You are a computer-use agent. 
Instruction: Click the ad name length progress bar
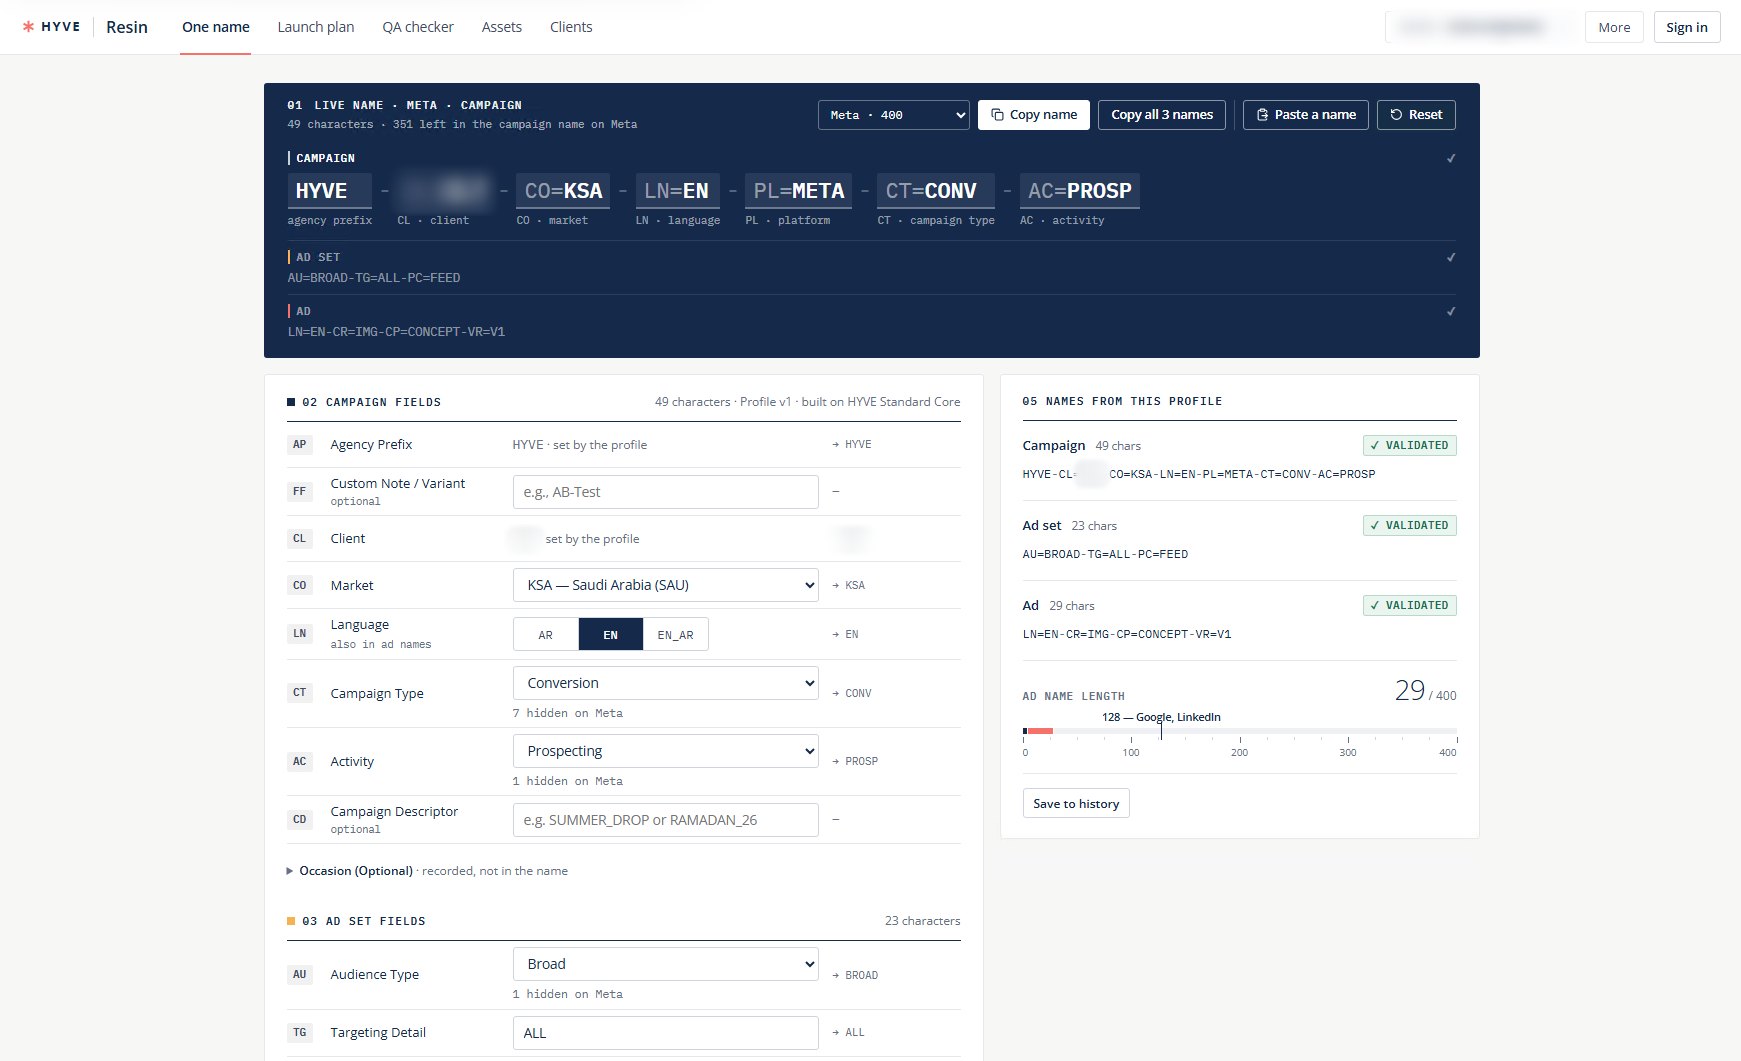pyautogui.click(x=1240, y=731)
